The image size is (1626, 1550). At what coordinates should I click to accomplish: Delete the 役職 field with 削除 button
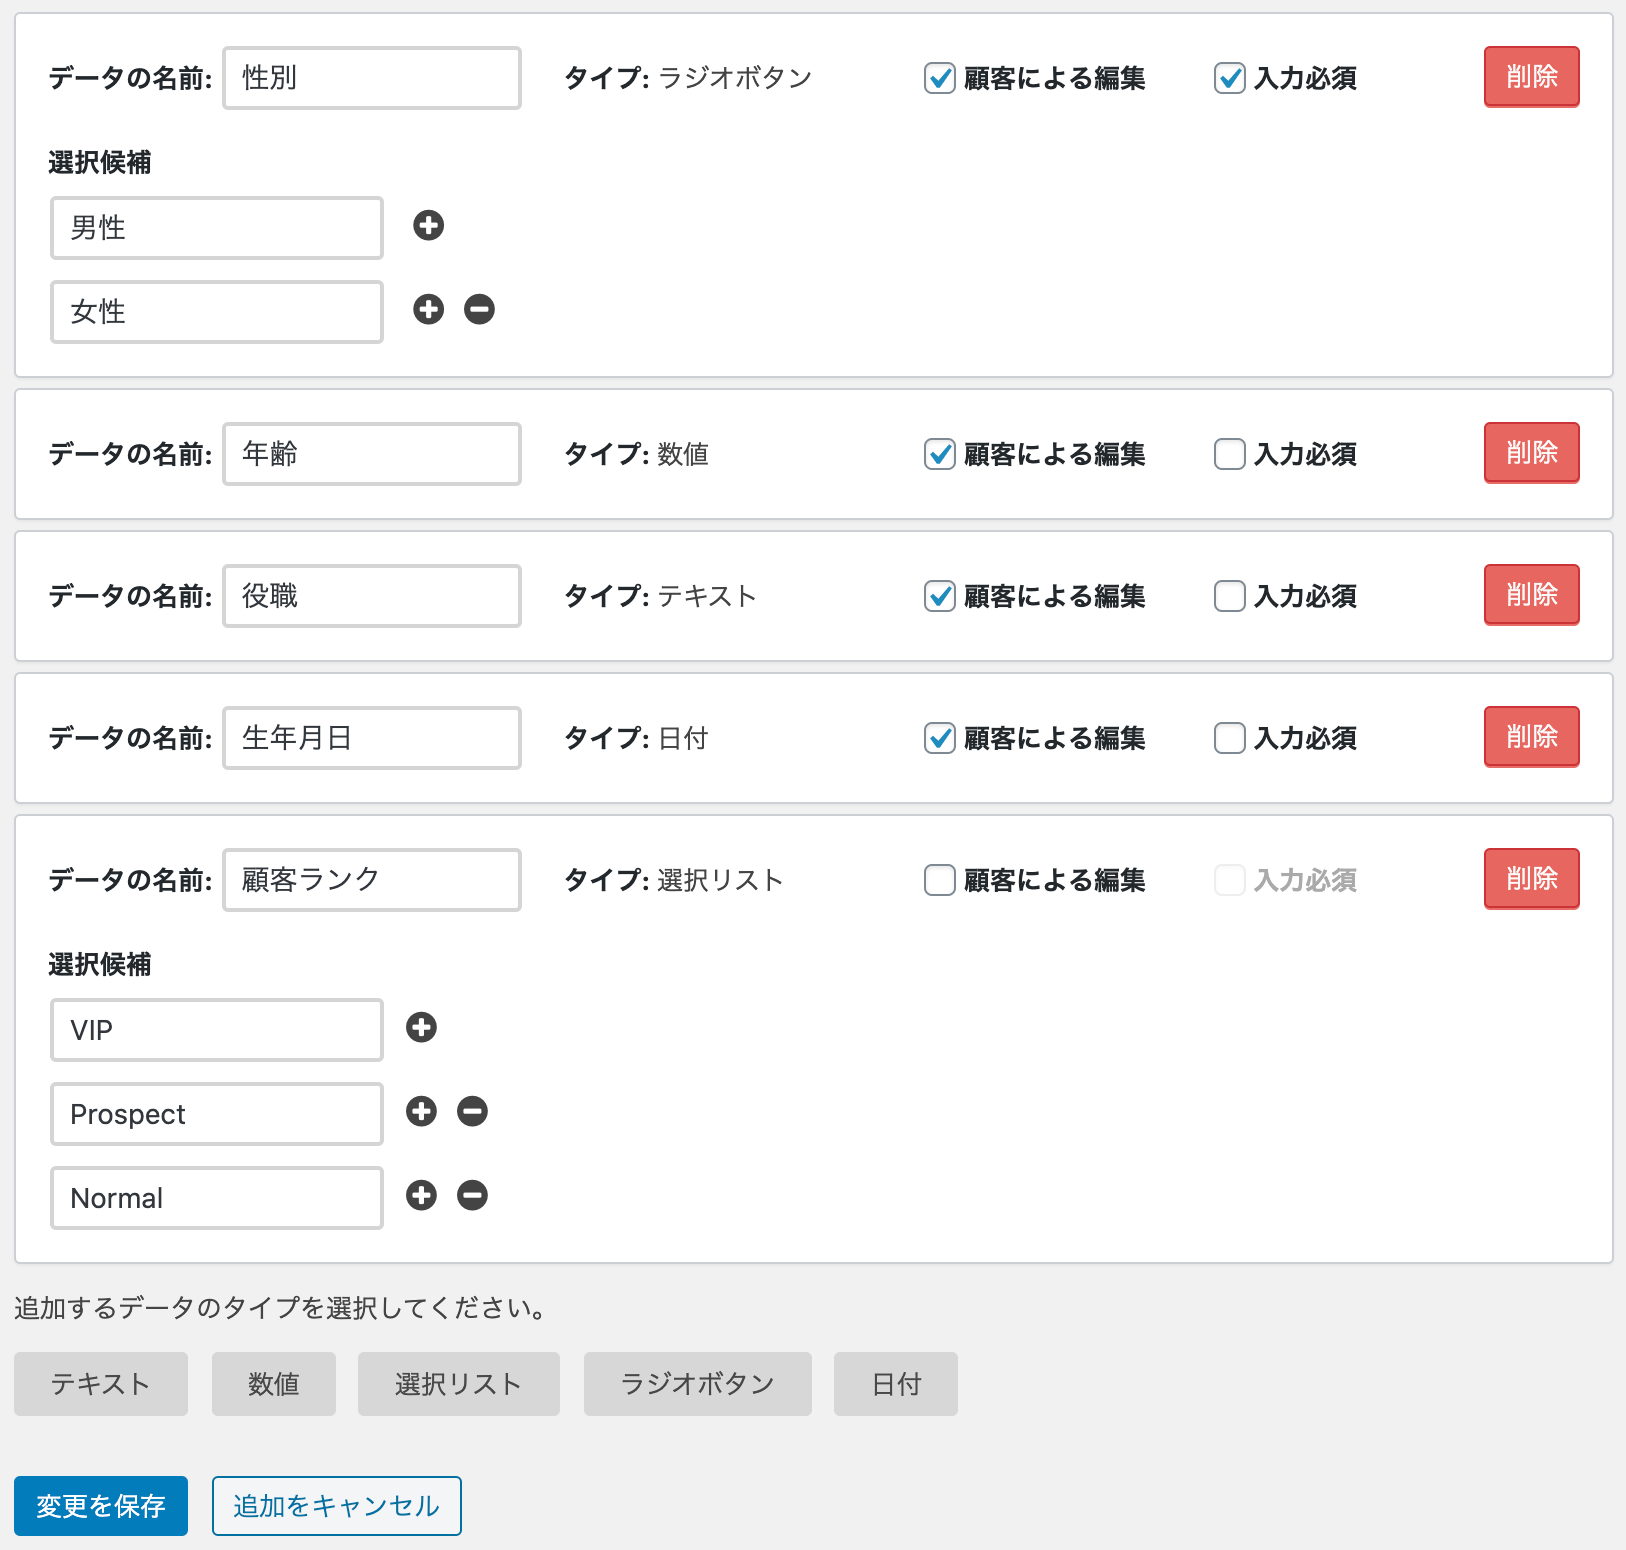point(1531,595)
